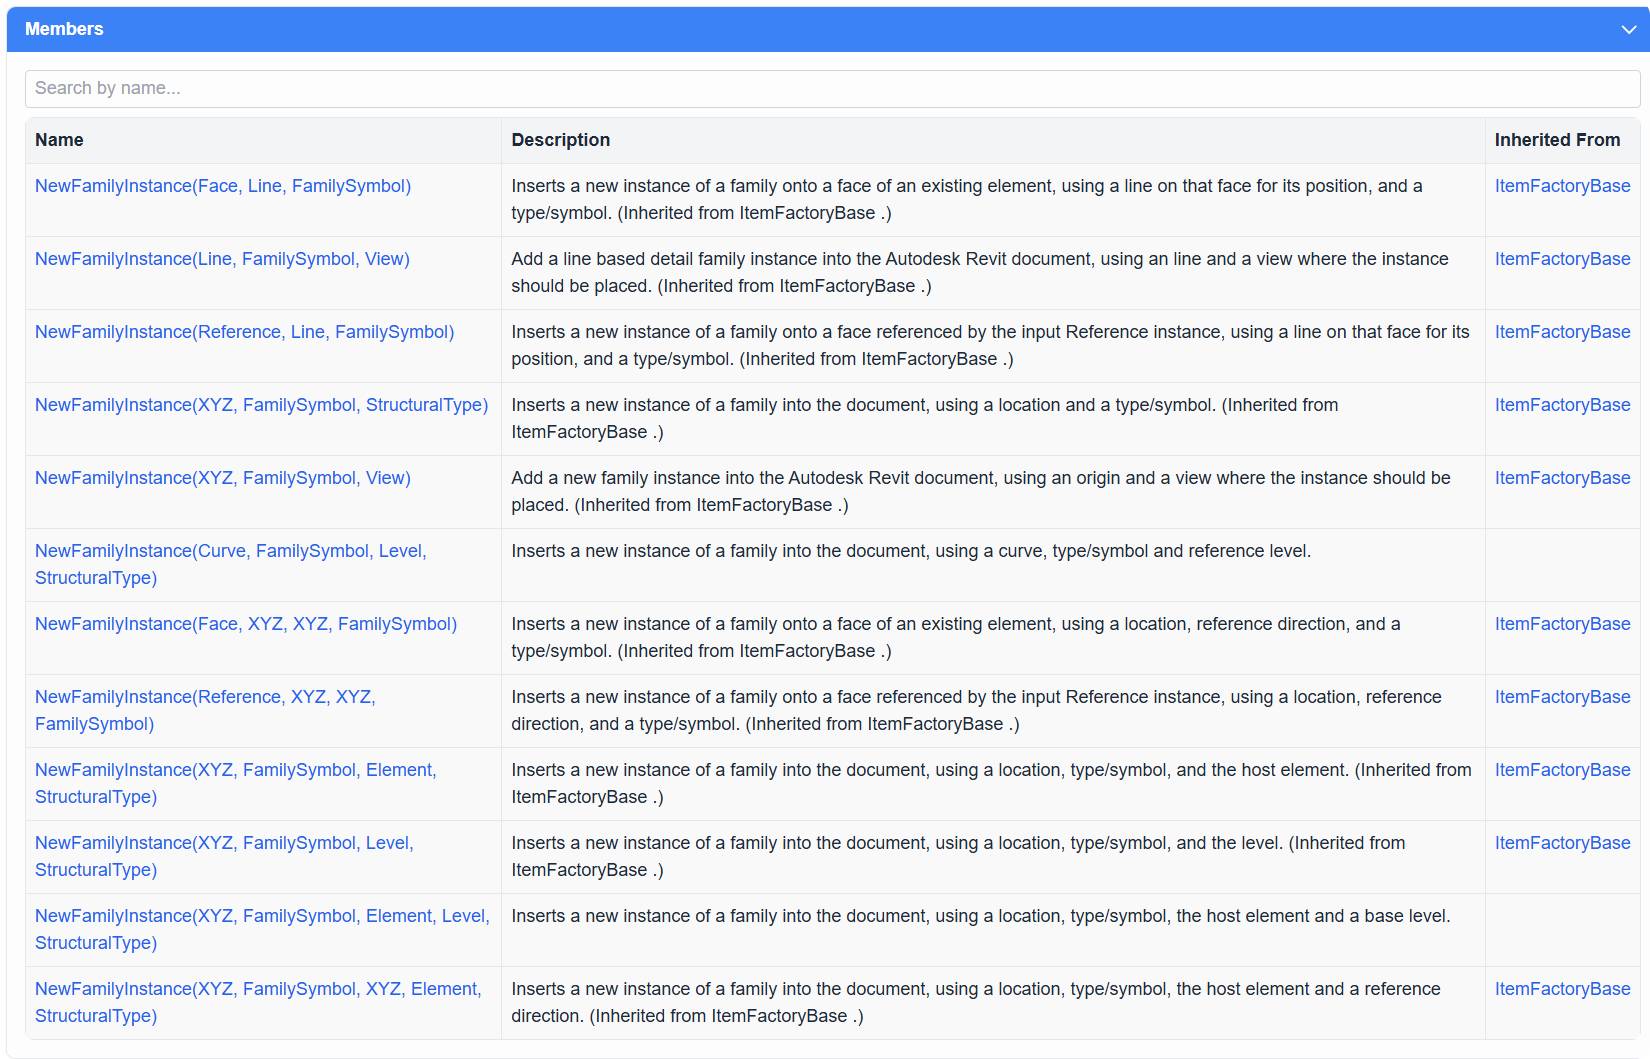Click the Members panel title text
Image resolution: width=1650 pixels, height=1059 pixels.
pyautogui.click(x=64, y=29)
